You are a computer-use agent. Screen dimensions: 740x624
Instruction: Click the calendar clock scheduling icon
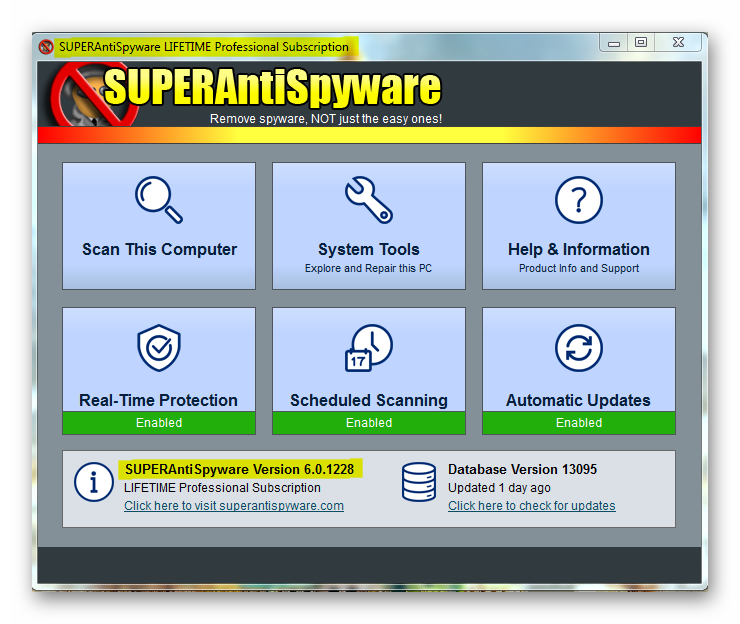tap(369, 348)
